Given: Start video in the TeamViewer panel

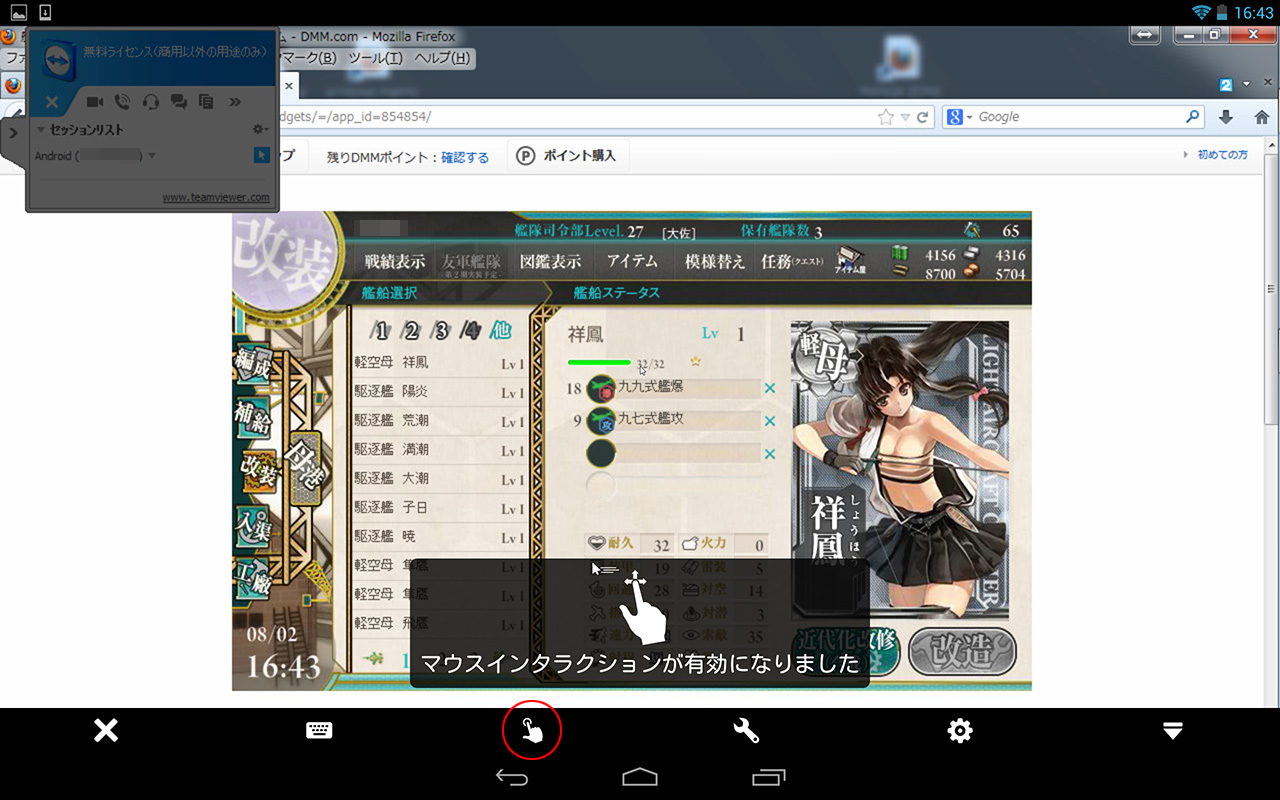Looking at the screenshot, I should coord(96,101).
